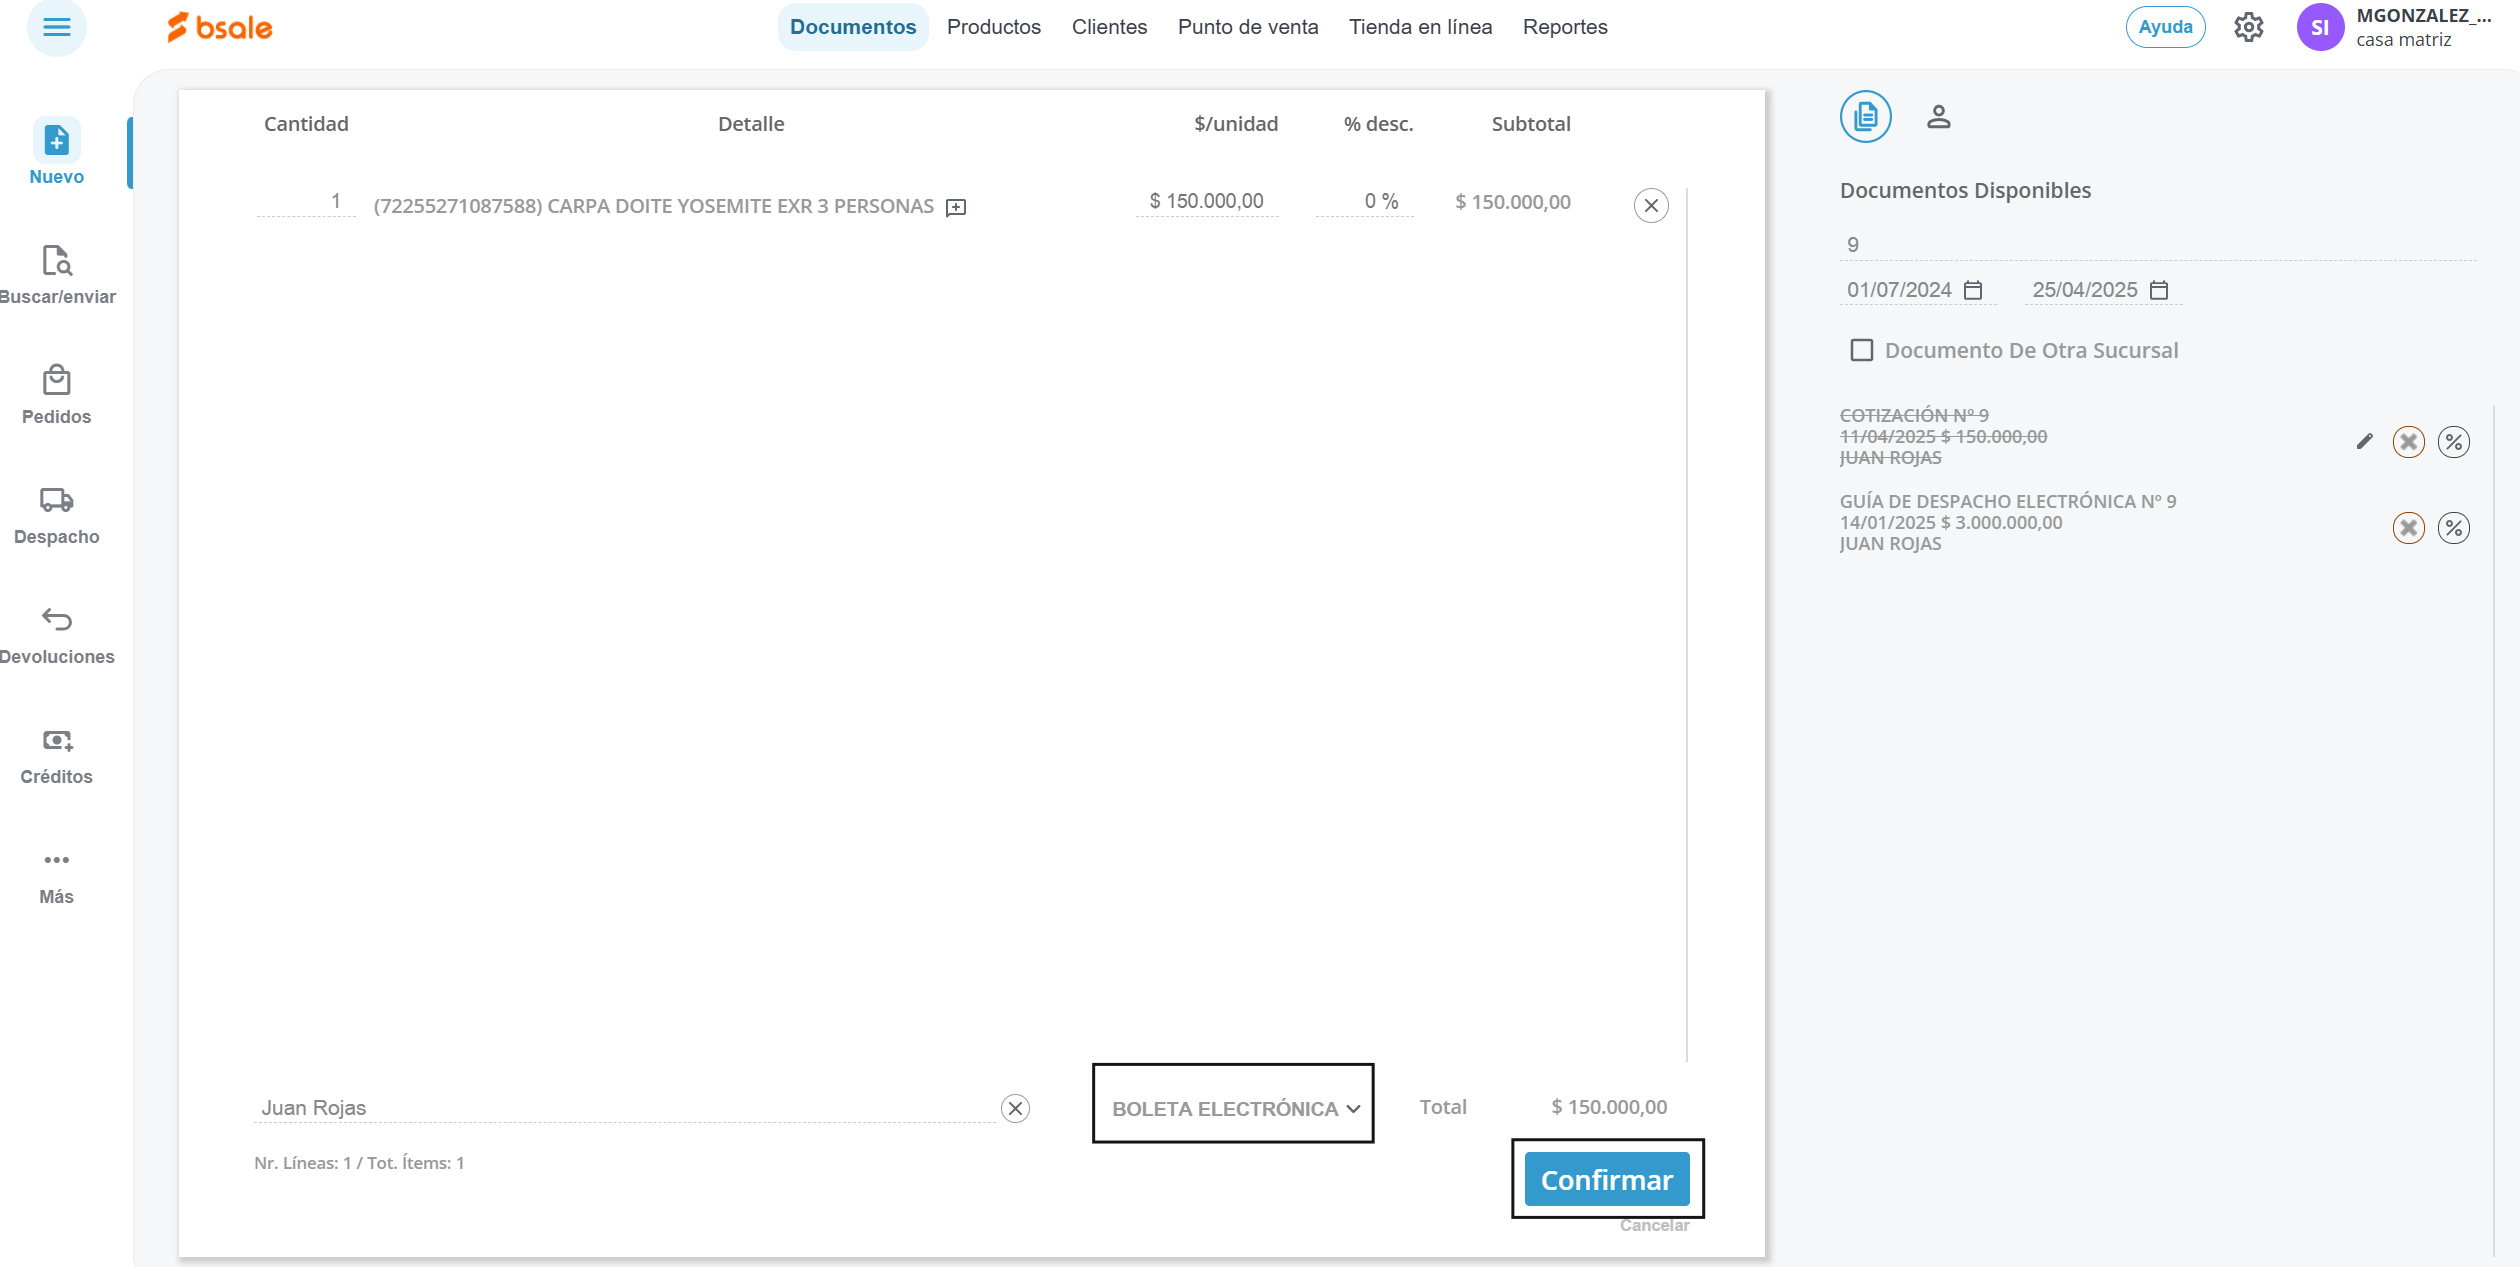Viewport: 2520px width, 1267px height.
Task: Open the start date 01/07/2024 calendar
Action: 1973,290
